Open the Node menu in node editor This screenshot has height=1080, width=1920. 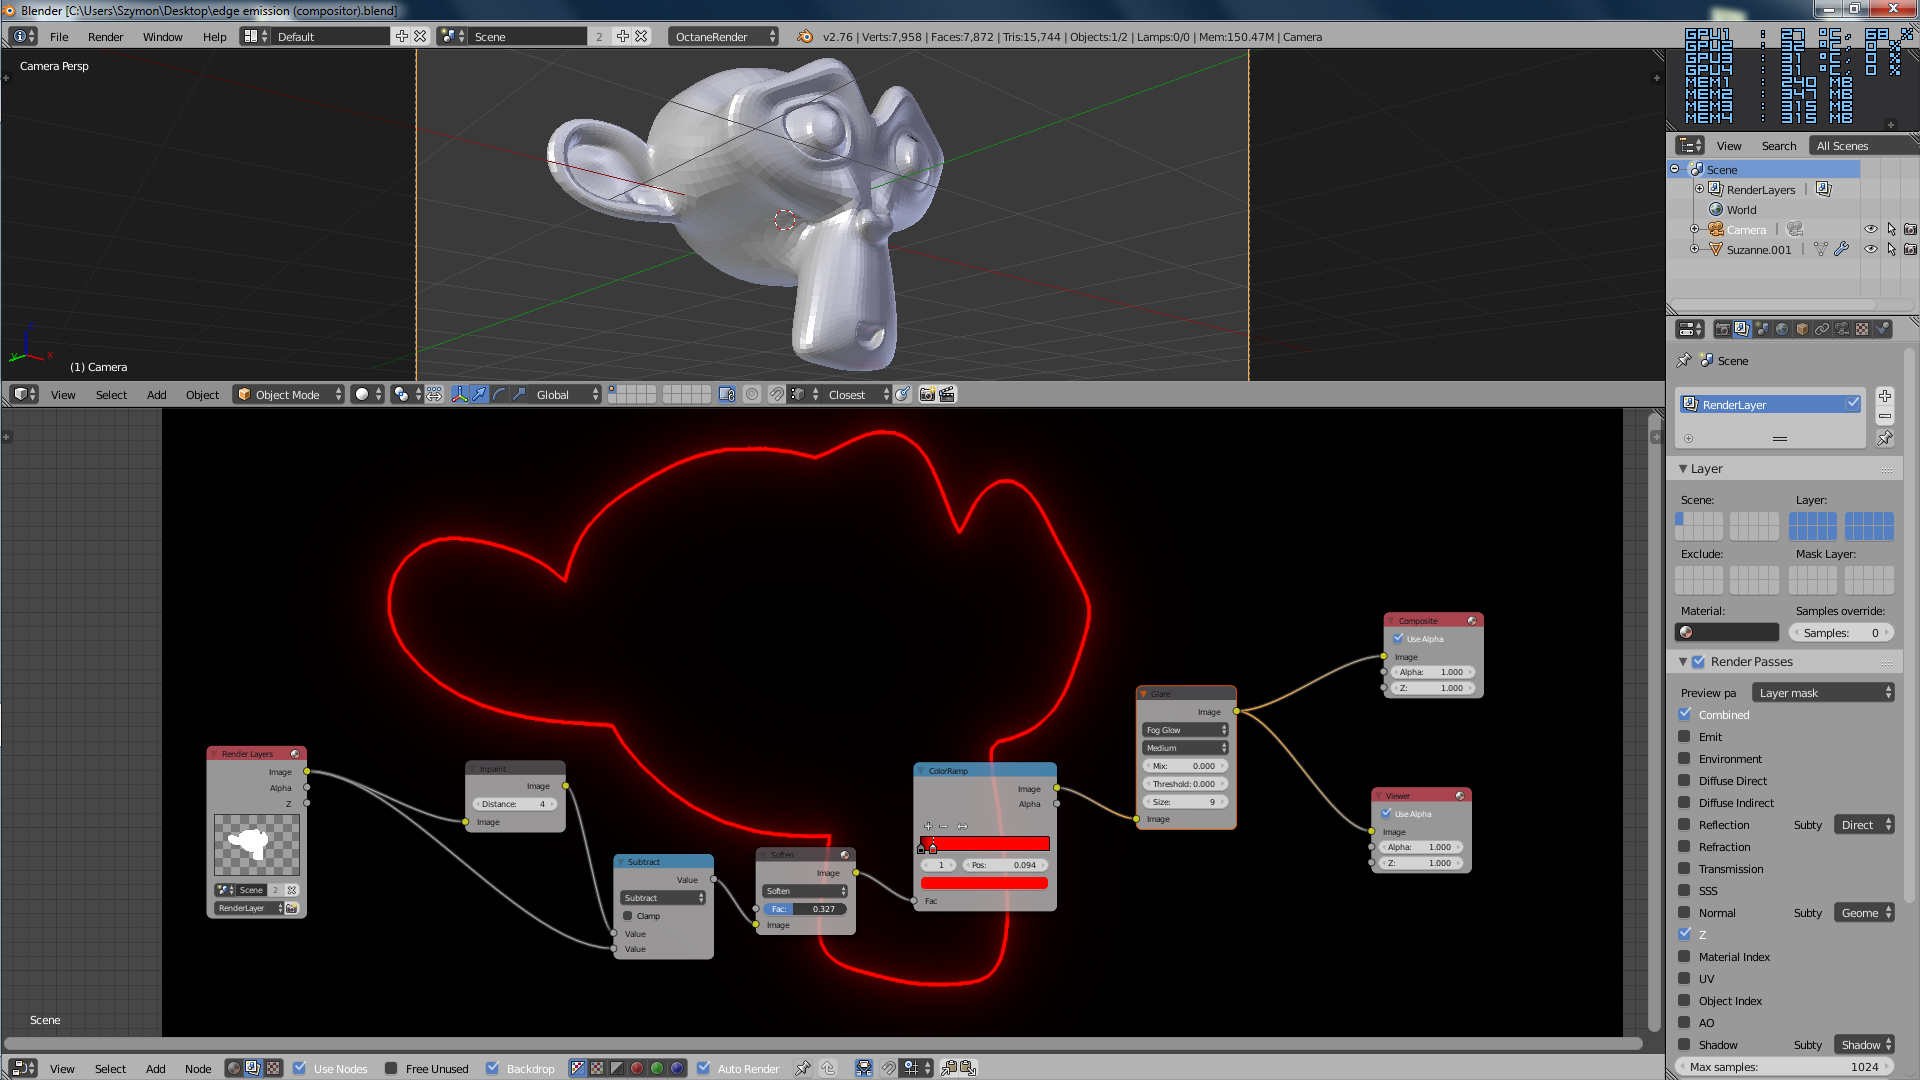(198, 1069)
